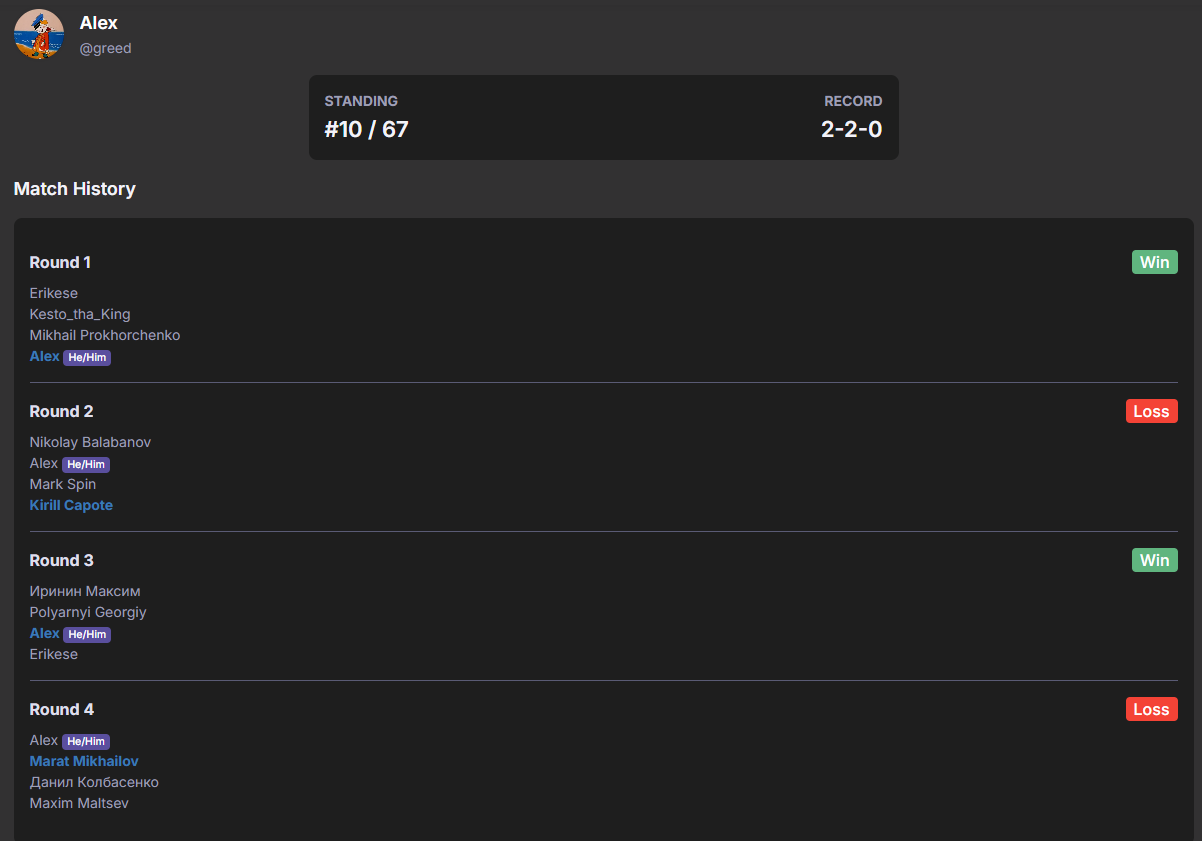
Task: Click the Win badge for Round 3
Action: (x=1154, y=560)
